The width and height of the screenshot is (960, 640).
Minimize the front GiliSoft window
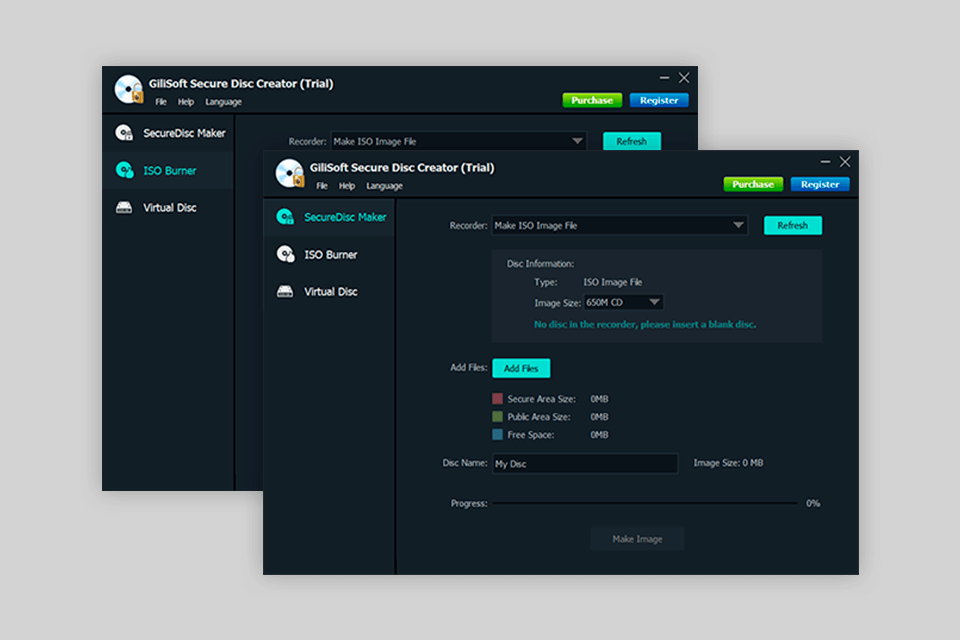point(825,162)
